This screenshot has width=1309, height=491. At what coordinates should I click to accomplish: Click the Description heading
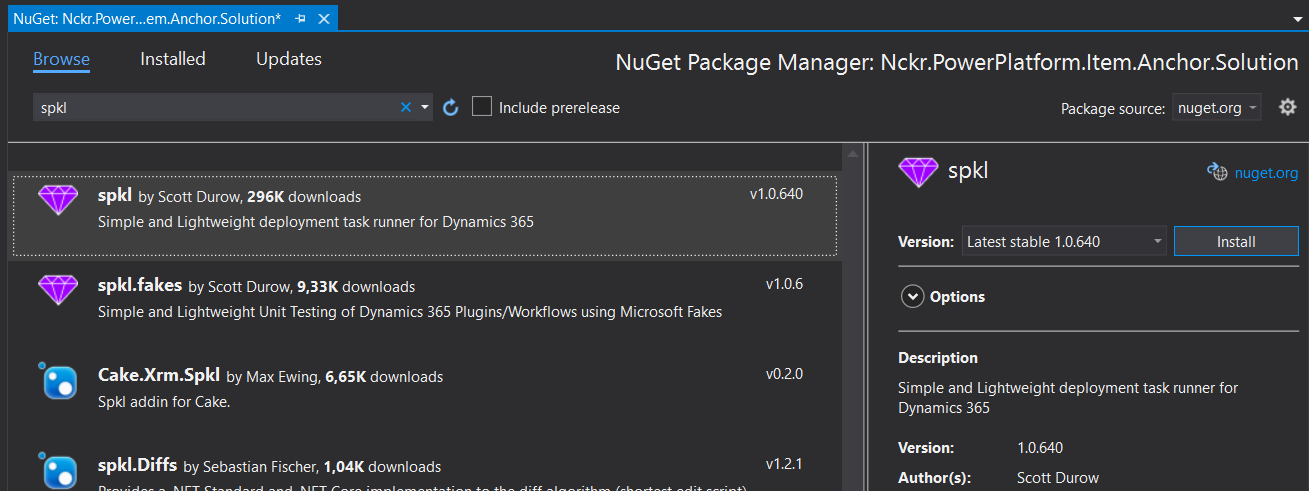[x=938, y=358]
